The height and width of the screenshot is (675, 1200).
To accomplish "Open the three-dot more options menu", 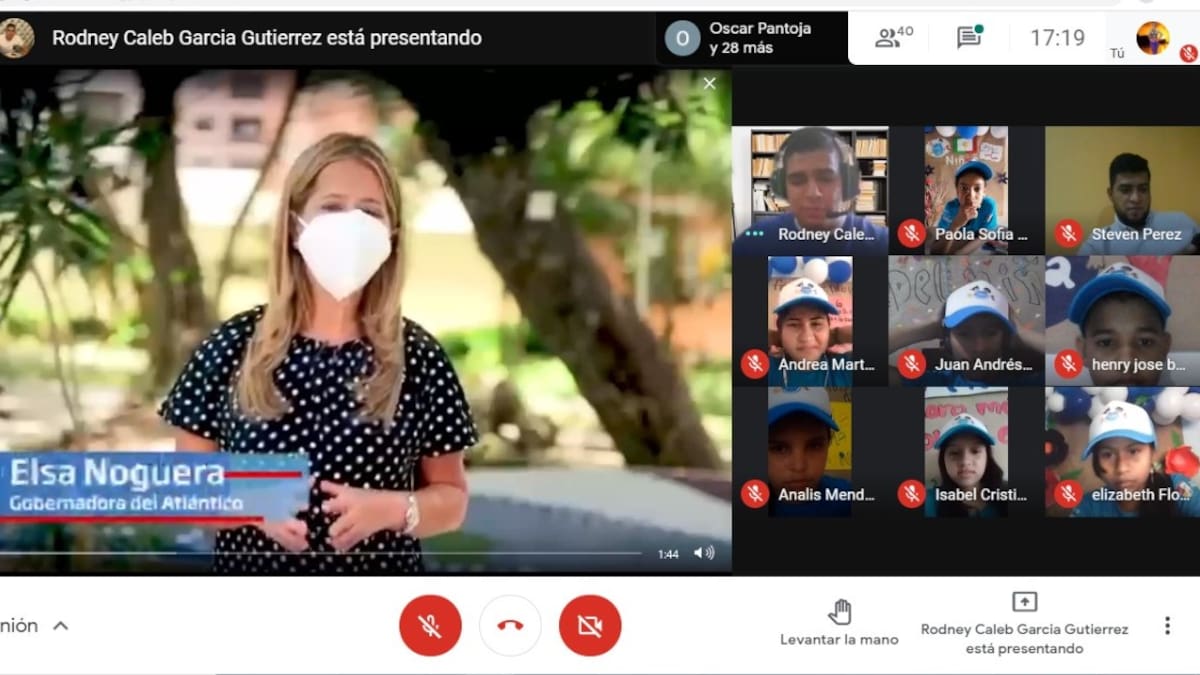I will click(1166, 626).
